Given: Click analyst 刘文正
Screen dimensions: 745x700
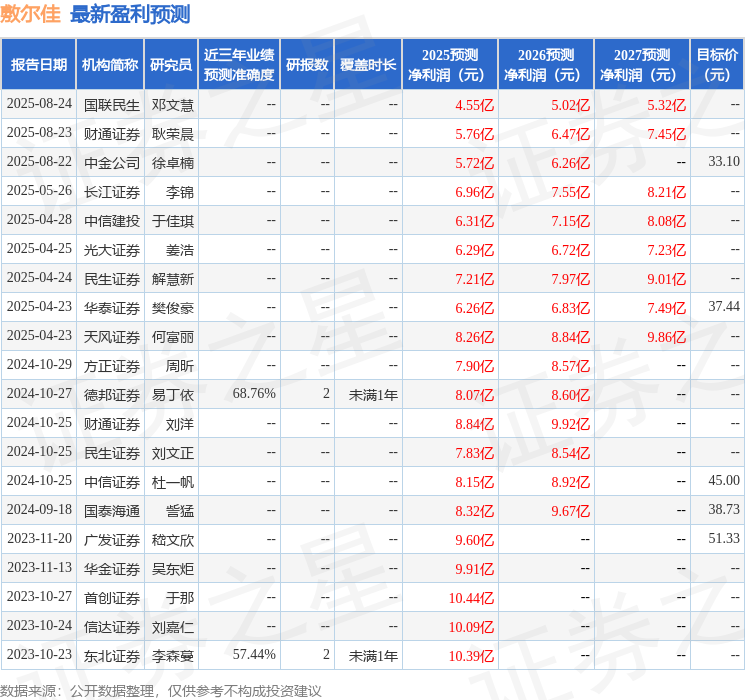Looking at the screenshot, I should coord(173,453).
